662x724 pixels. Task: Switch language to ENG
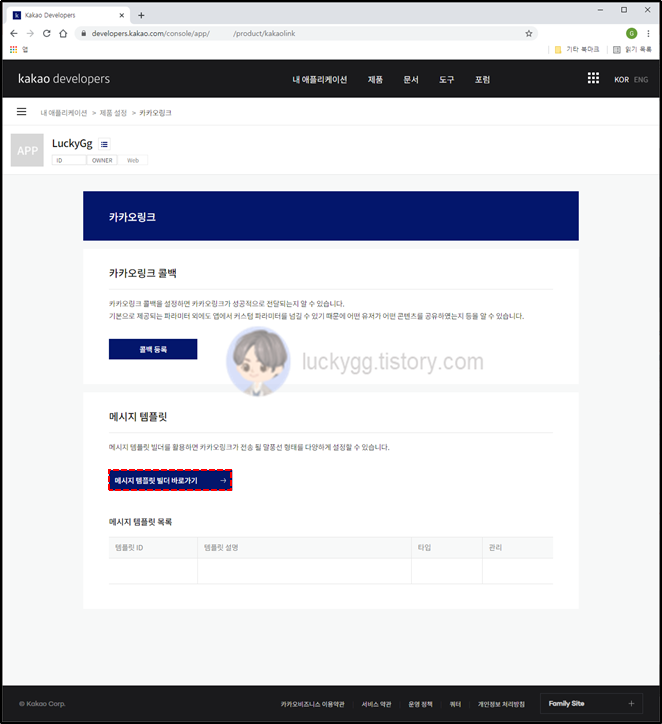641,79
